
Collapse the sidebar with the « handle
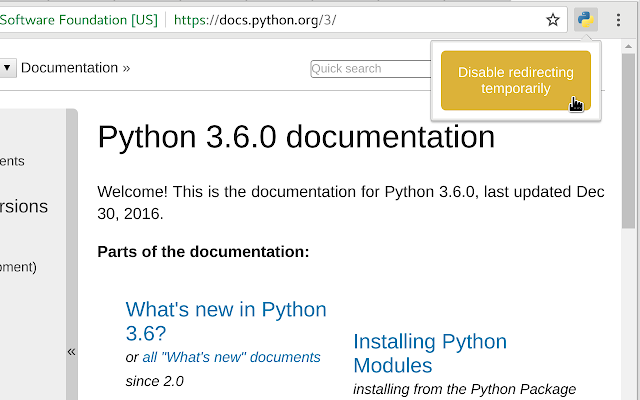coord(71,351)
